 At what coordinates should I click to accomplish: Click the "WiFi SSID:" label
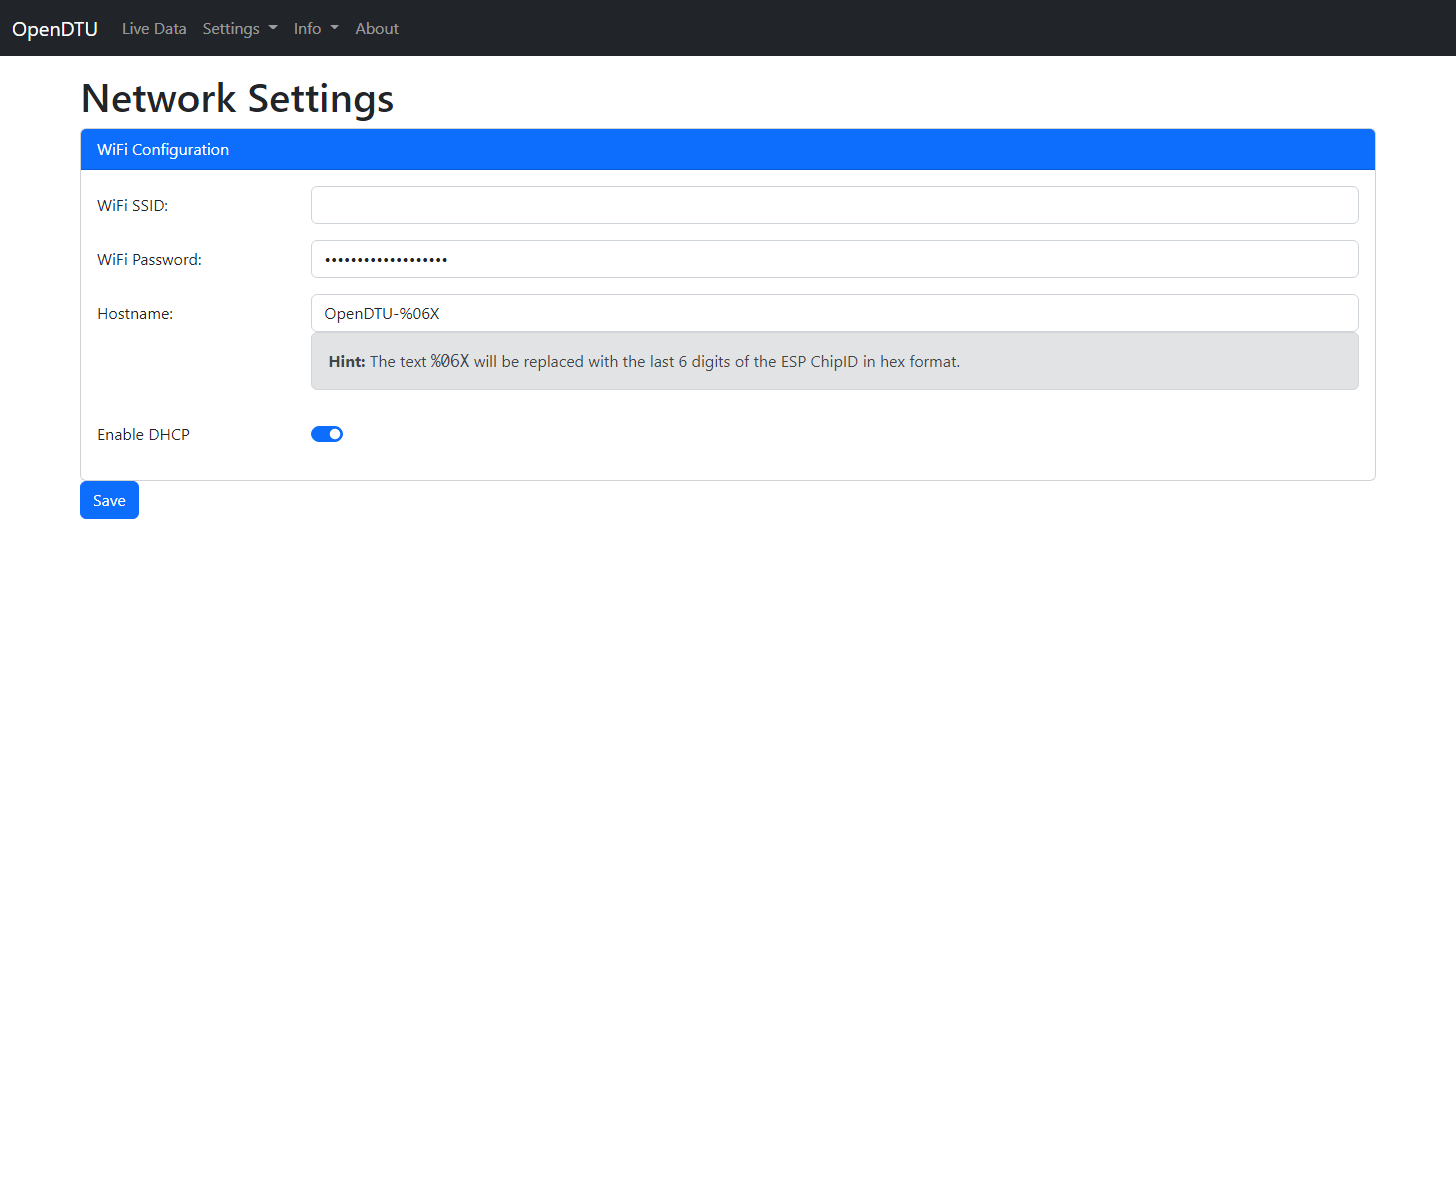coord(133,206)
